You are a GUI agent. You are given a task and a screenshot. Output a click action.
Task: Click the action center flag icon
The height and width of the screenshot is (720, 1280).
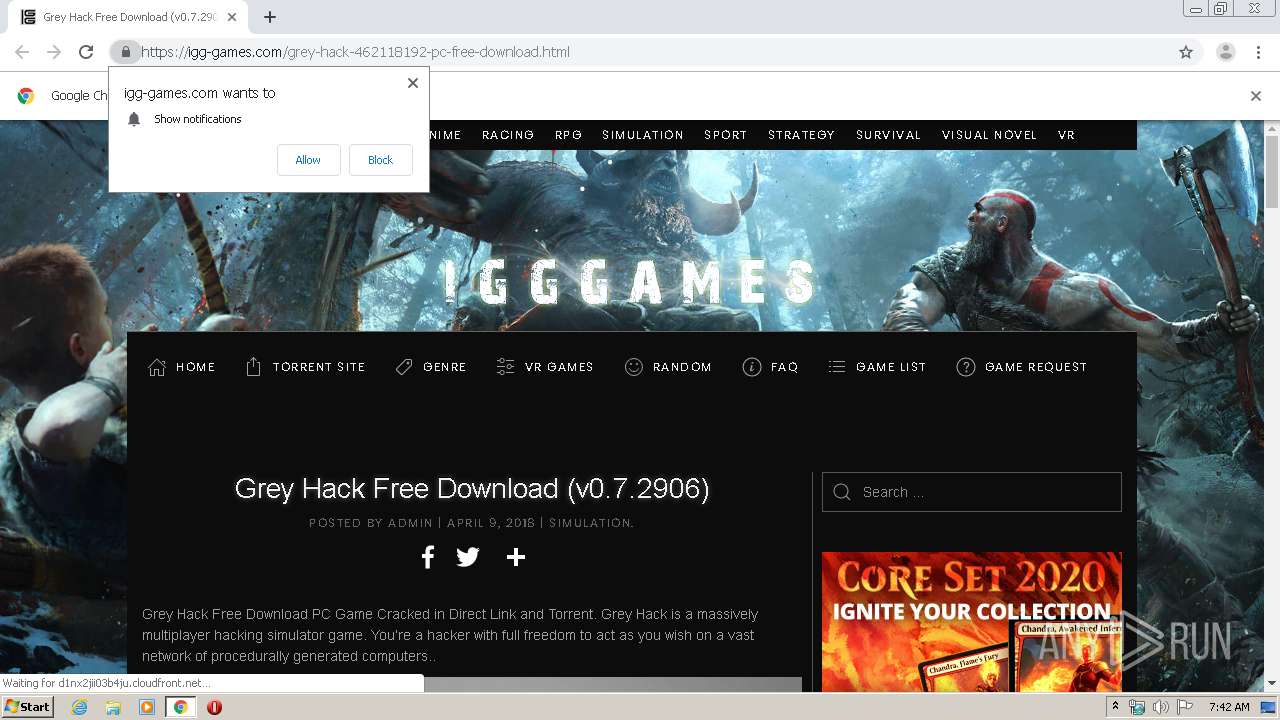tap(1183, 707)
